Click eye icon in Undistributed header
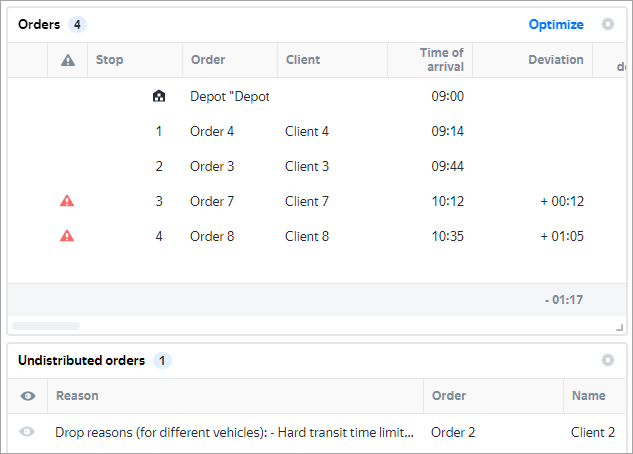Viewport: 633px width, 454px height. [x=28, y=396]
